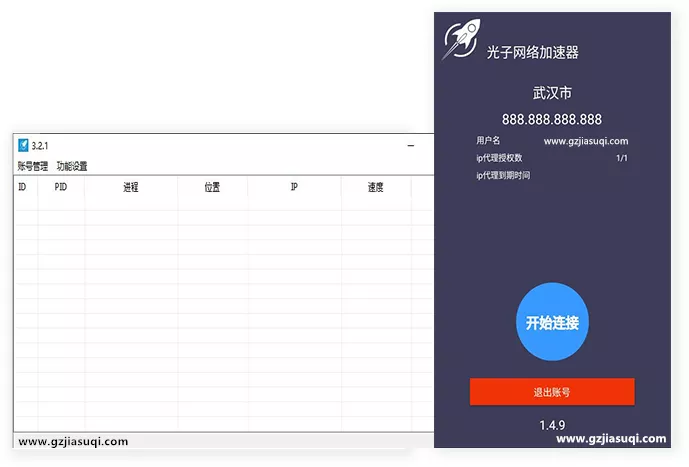Click the 888.888.888.888 IP address
This screenshot has height=467, width=689.
[x=552, y=119]
